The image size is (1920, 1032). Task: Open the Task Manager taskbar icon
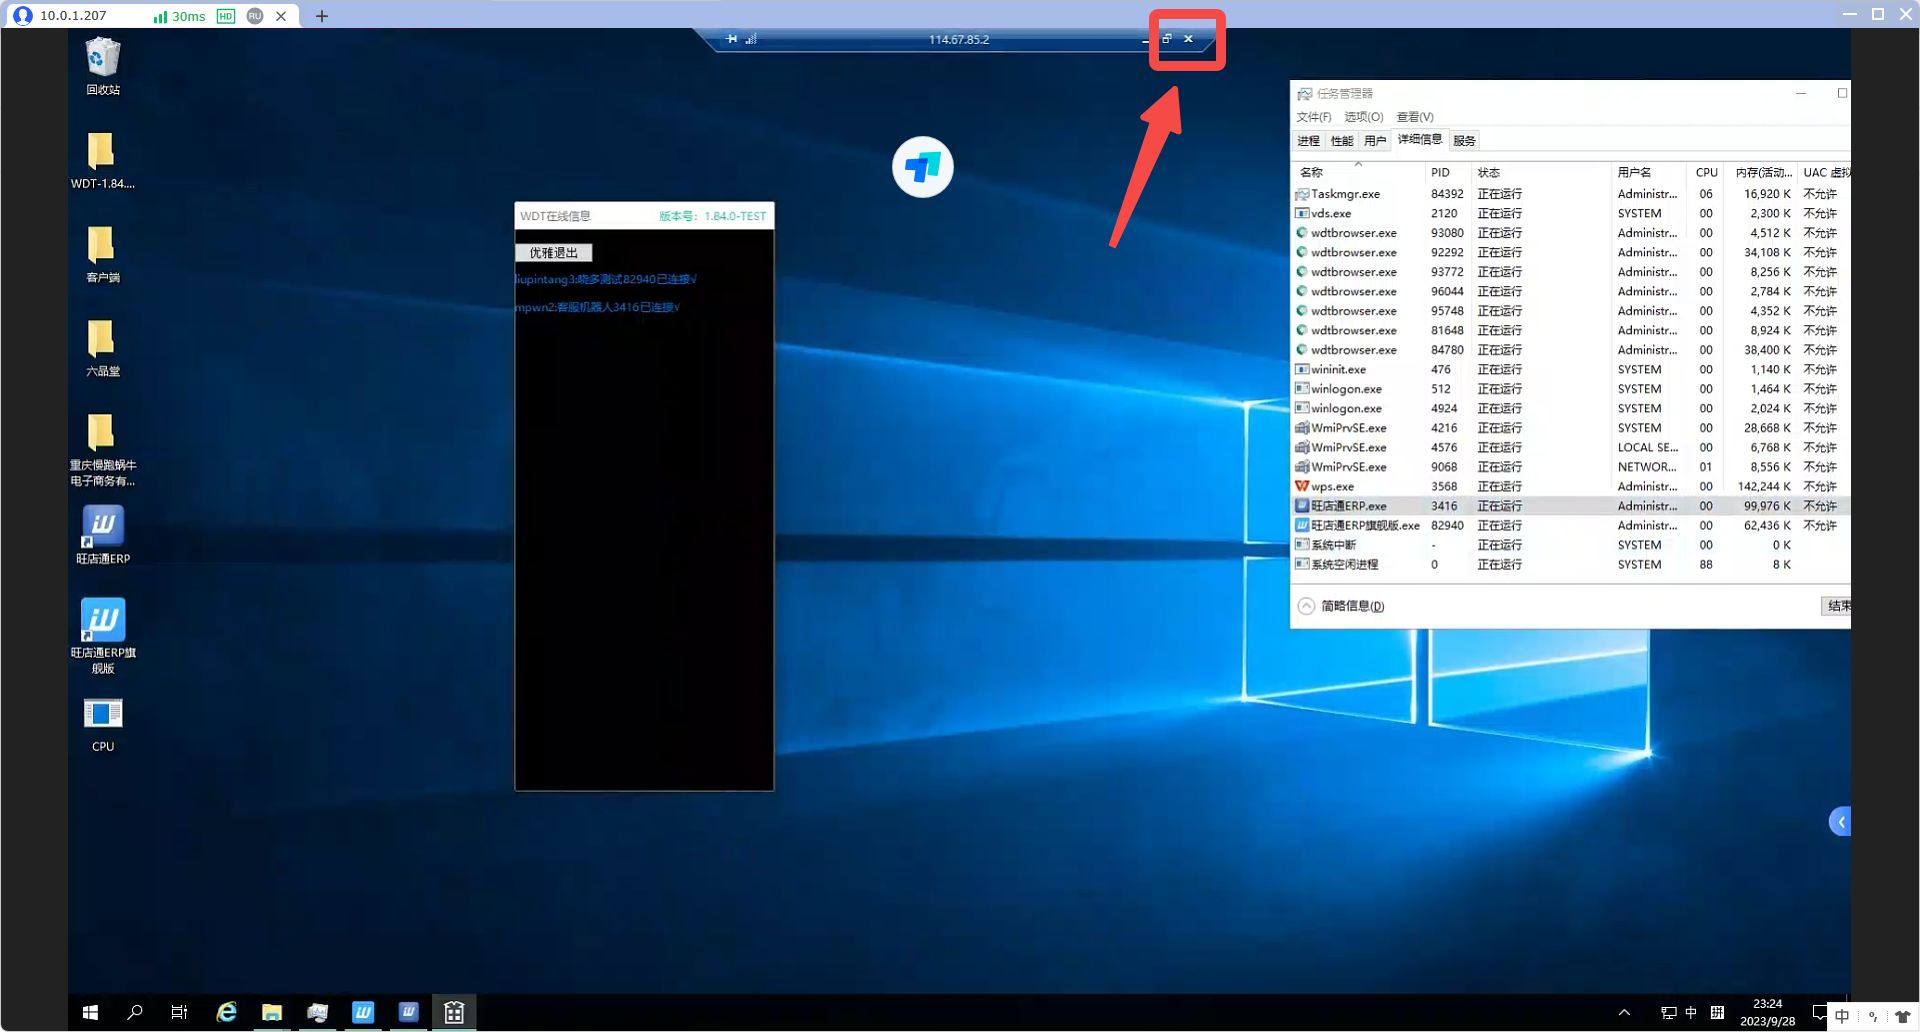pos(317,1012)
